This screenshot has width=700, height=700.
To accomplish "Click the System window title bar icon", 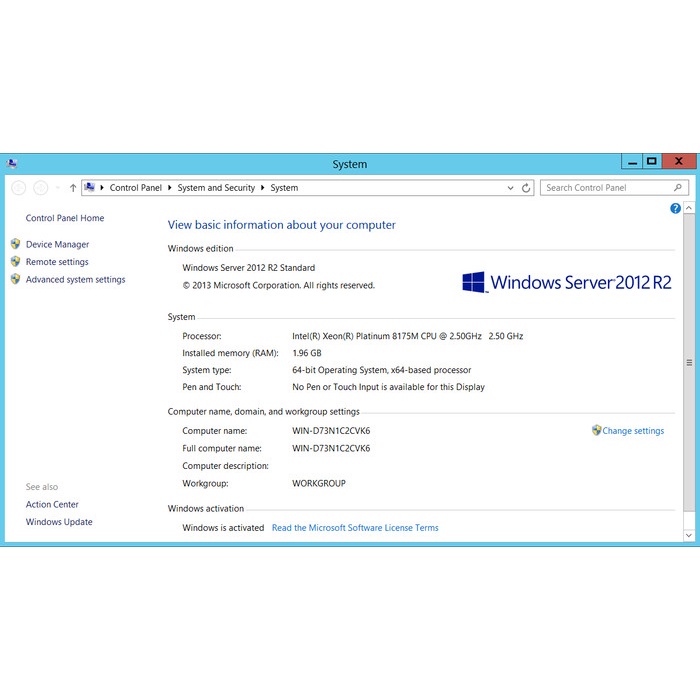I will 12,164.
